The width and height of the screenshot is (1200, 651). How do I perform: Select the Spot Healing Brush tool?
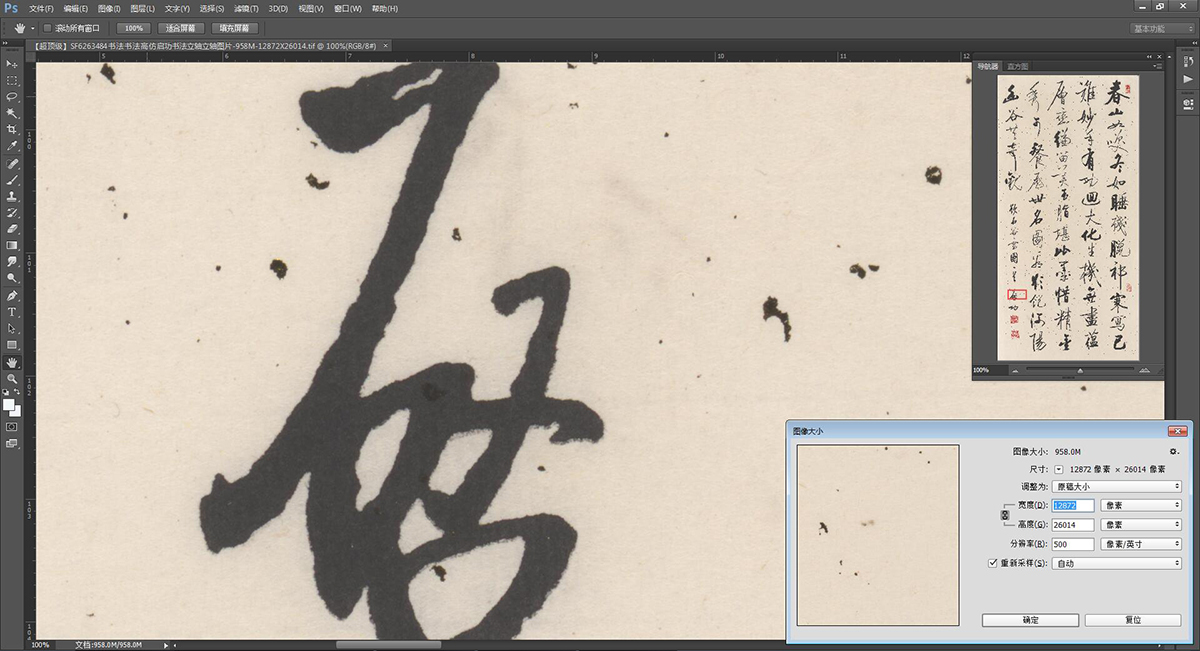tap(12, 163)
